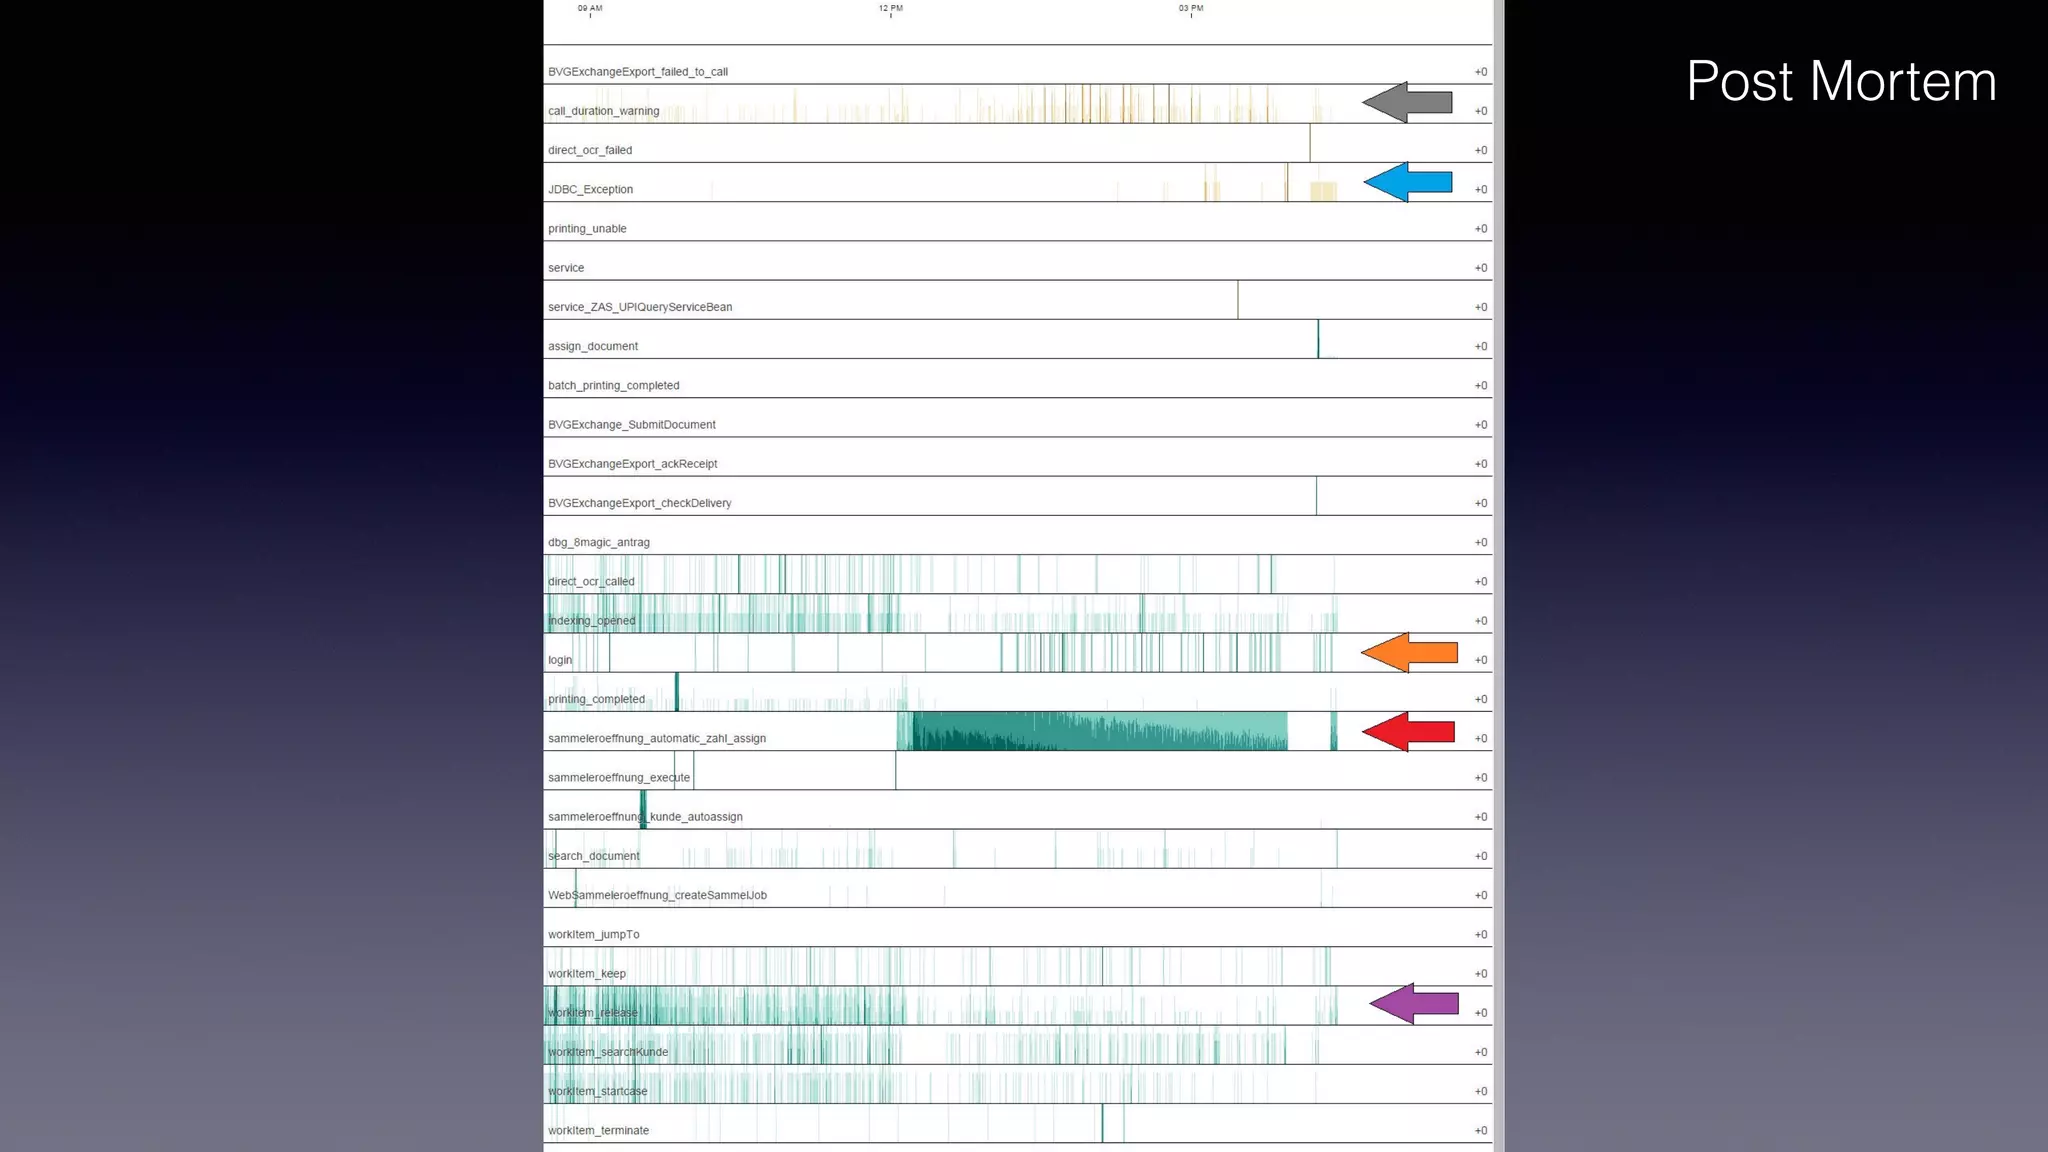Click the dbg_8magic_antrag row label
This screenshot has height=1152, width=2048.
pos(599,543)
